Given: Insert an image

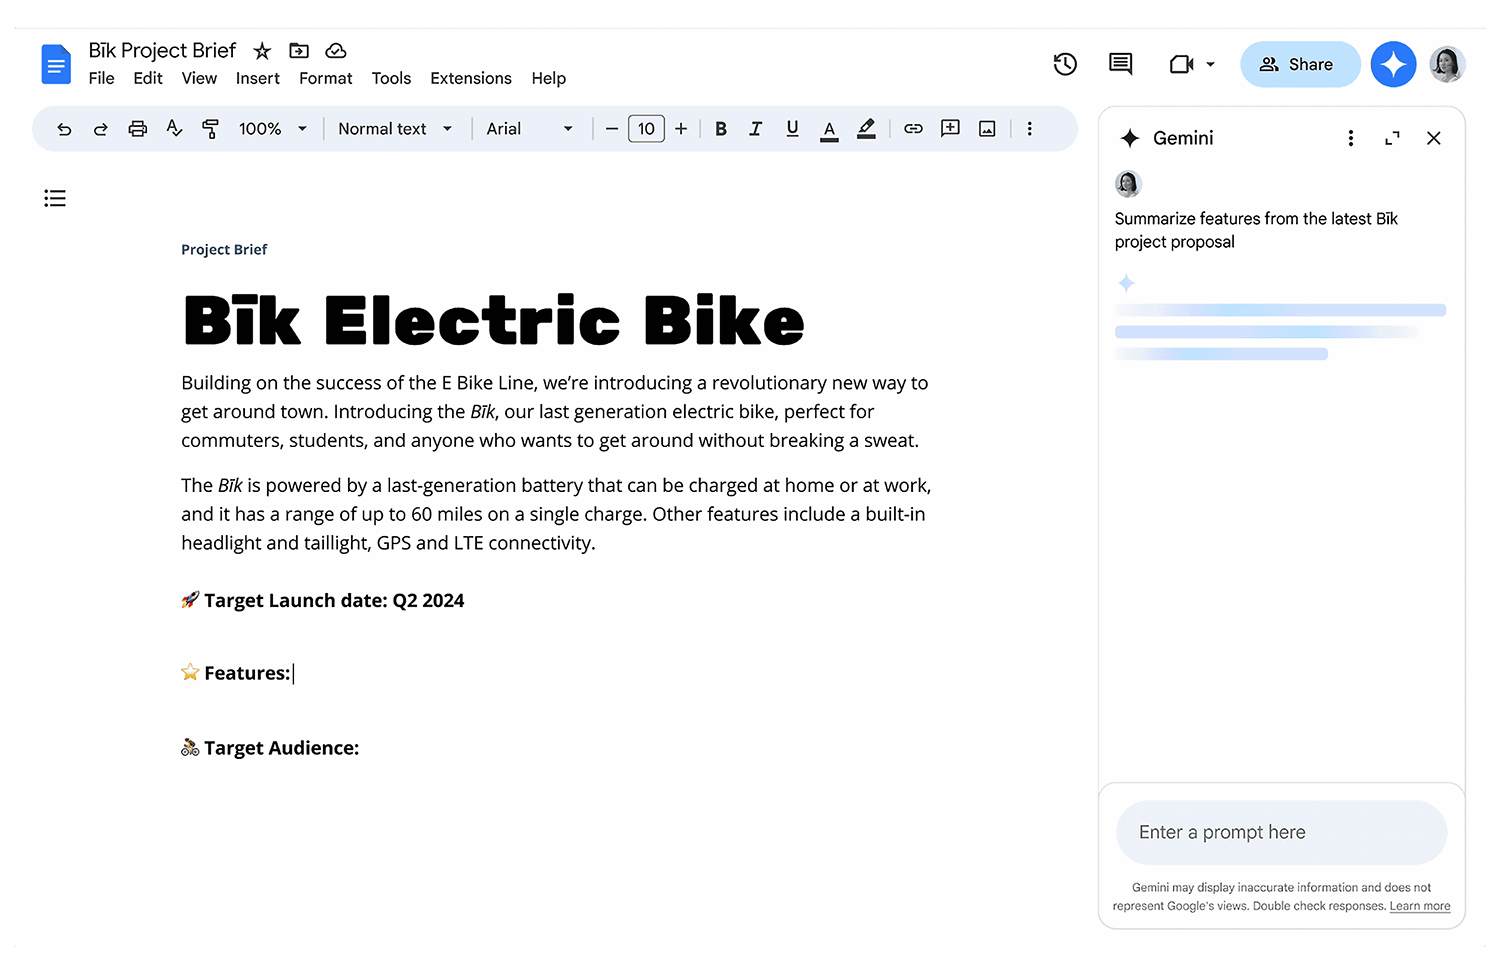Looking at the screenshot, I should [987, 129].
